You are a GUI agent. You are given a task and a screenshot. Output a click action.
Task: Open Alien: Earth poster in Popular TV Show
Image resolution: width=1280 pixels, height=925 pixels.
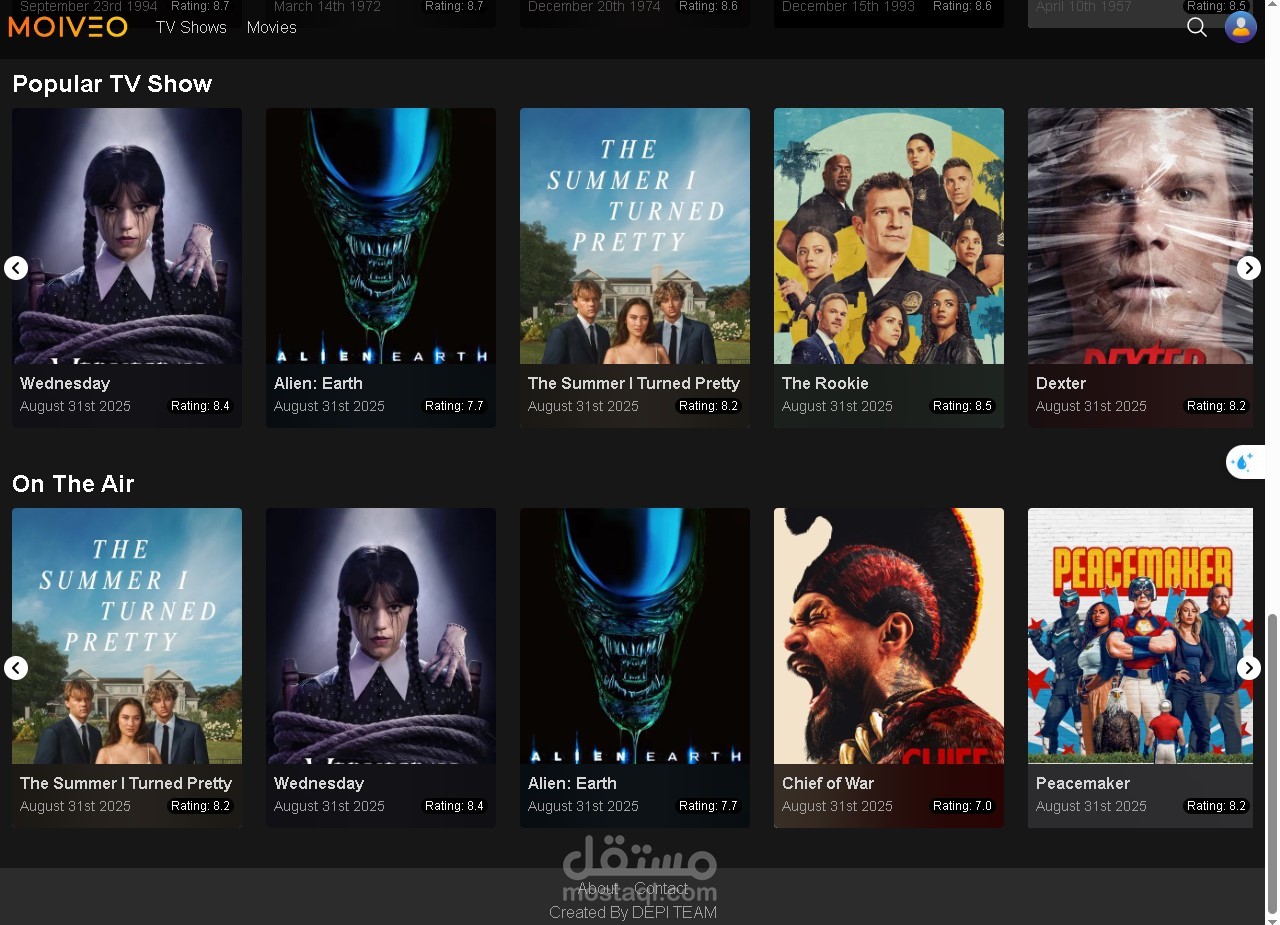[x=381, y=236]
